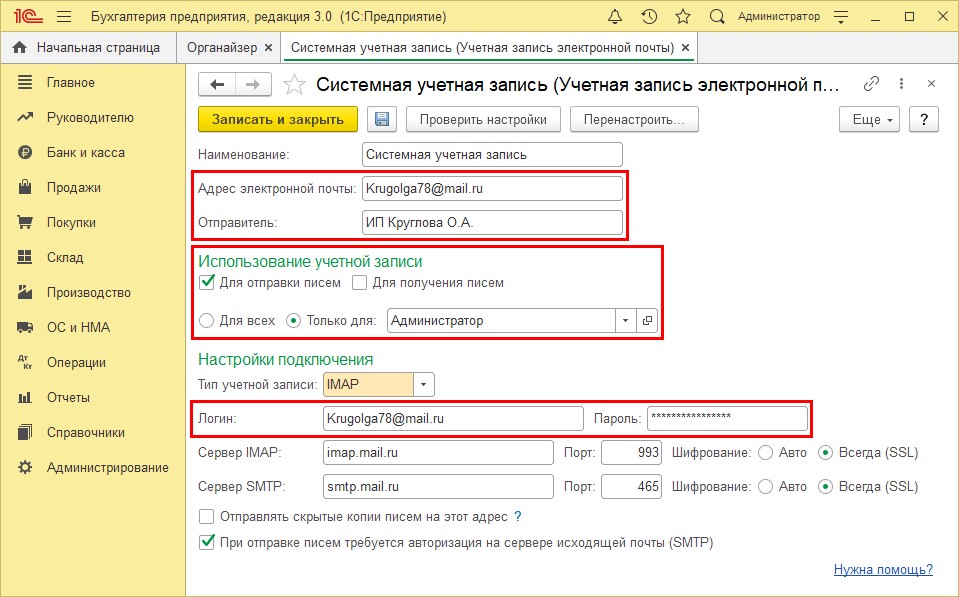Check Для получения писем checkbox
959x597 pixels.
pos(360,283)
